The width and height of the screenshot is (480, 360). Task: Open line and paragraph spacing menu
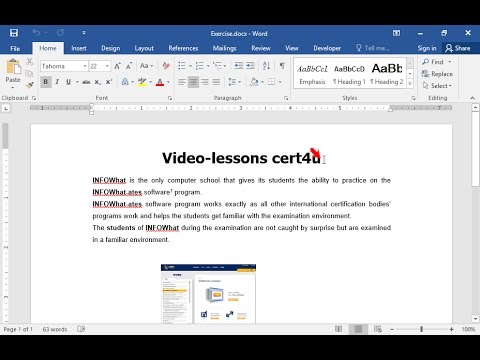click(235, 82)
